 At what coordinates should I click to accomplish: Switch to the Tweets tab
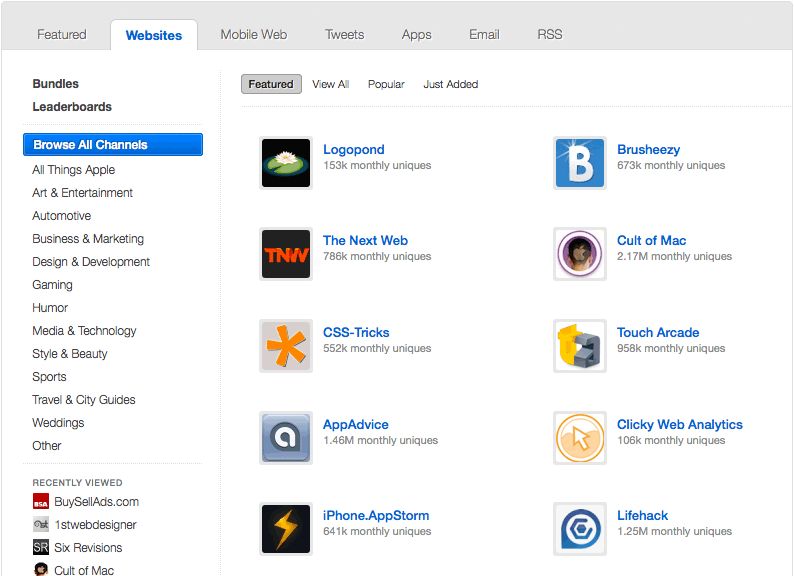tap(344, 34)
